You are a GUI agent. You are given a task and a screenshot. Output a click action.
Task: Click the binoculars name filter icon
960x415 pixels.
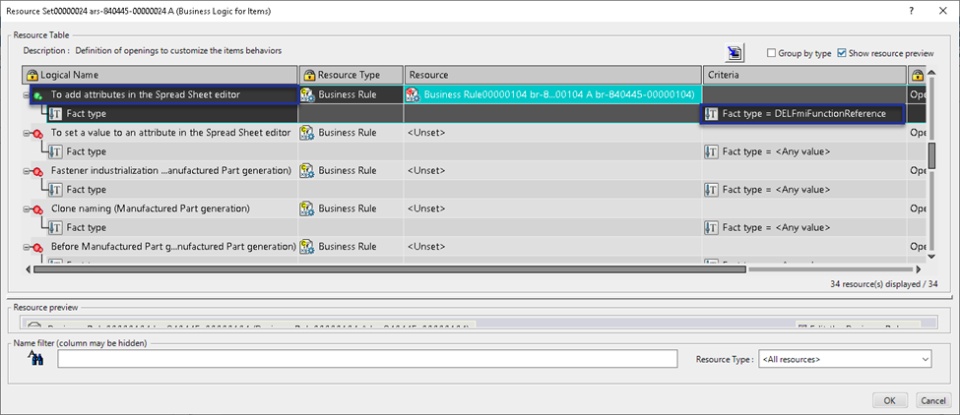click(36, 359)
